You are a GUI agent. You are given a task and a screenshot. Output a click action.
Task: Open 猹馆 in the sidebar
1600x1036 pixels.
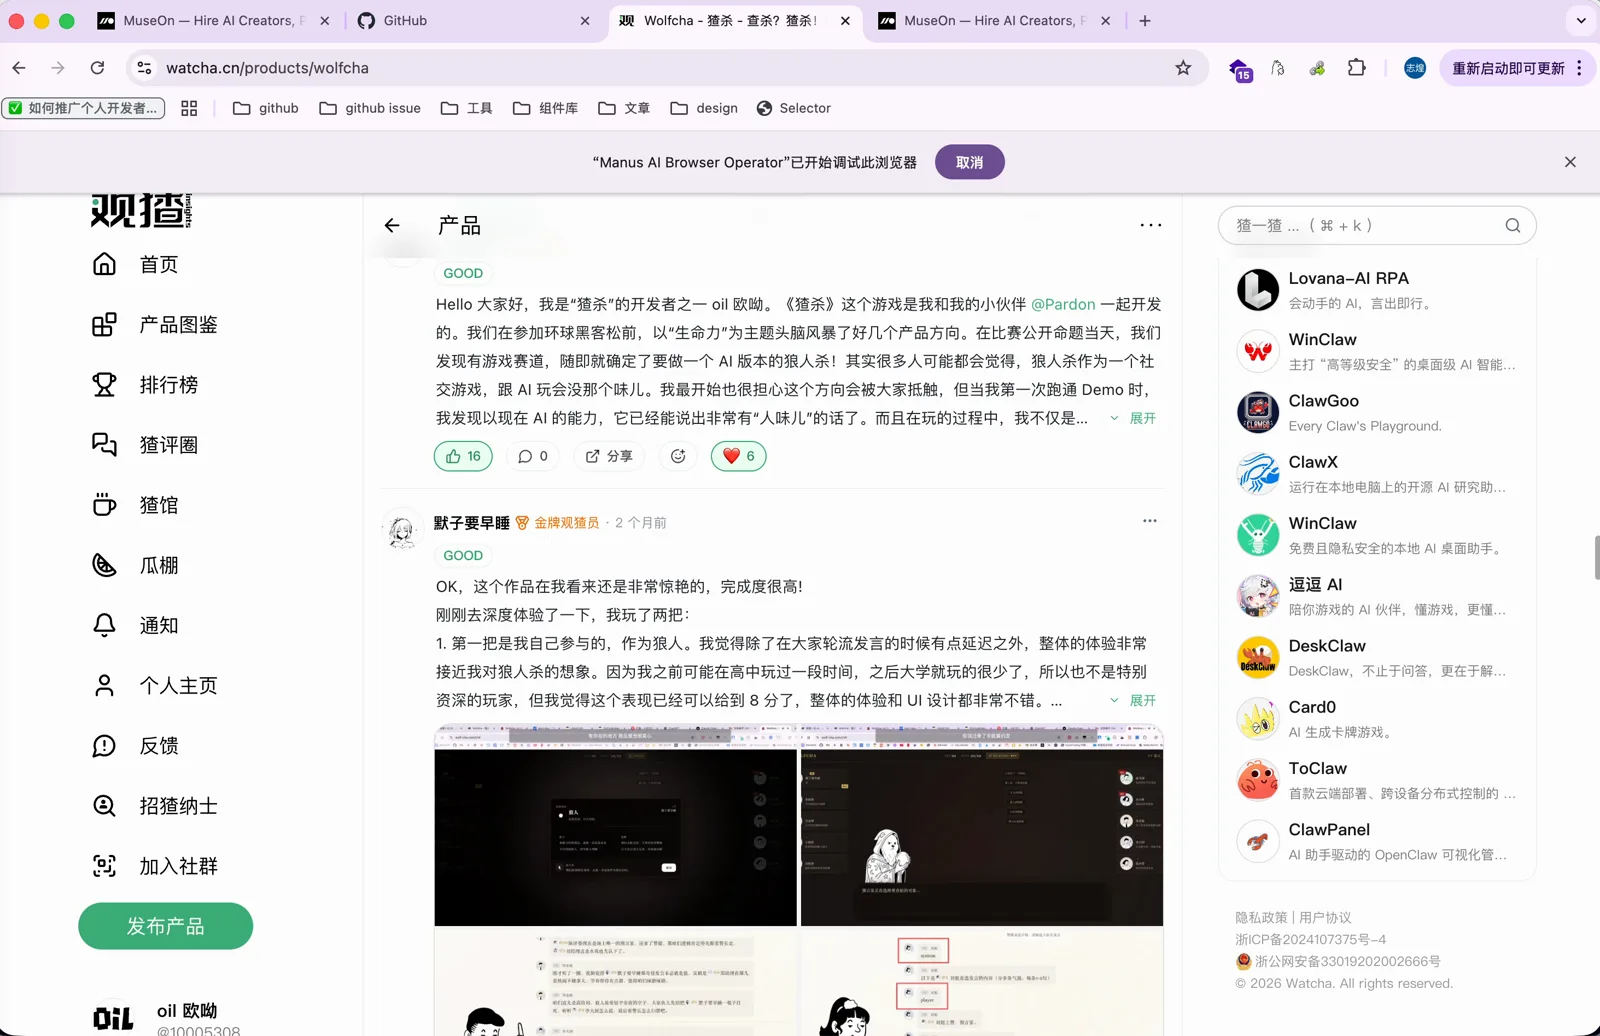click(x=135, y=505)
